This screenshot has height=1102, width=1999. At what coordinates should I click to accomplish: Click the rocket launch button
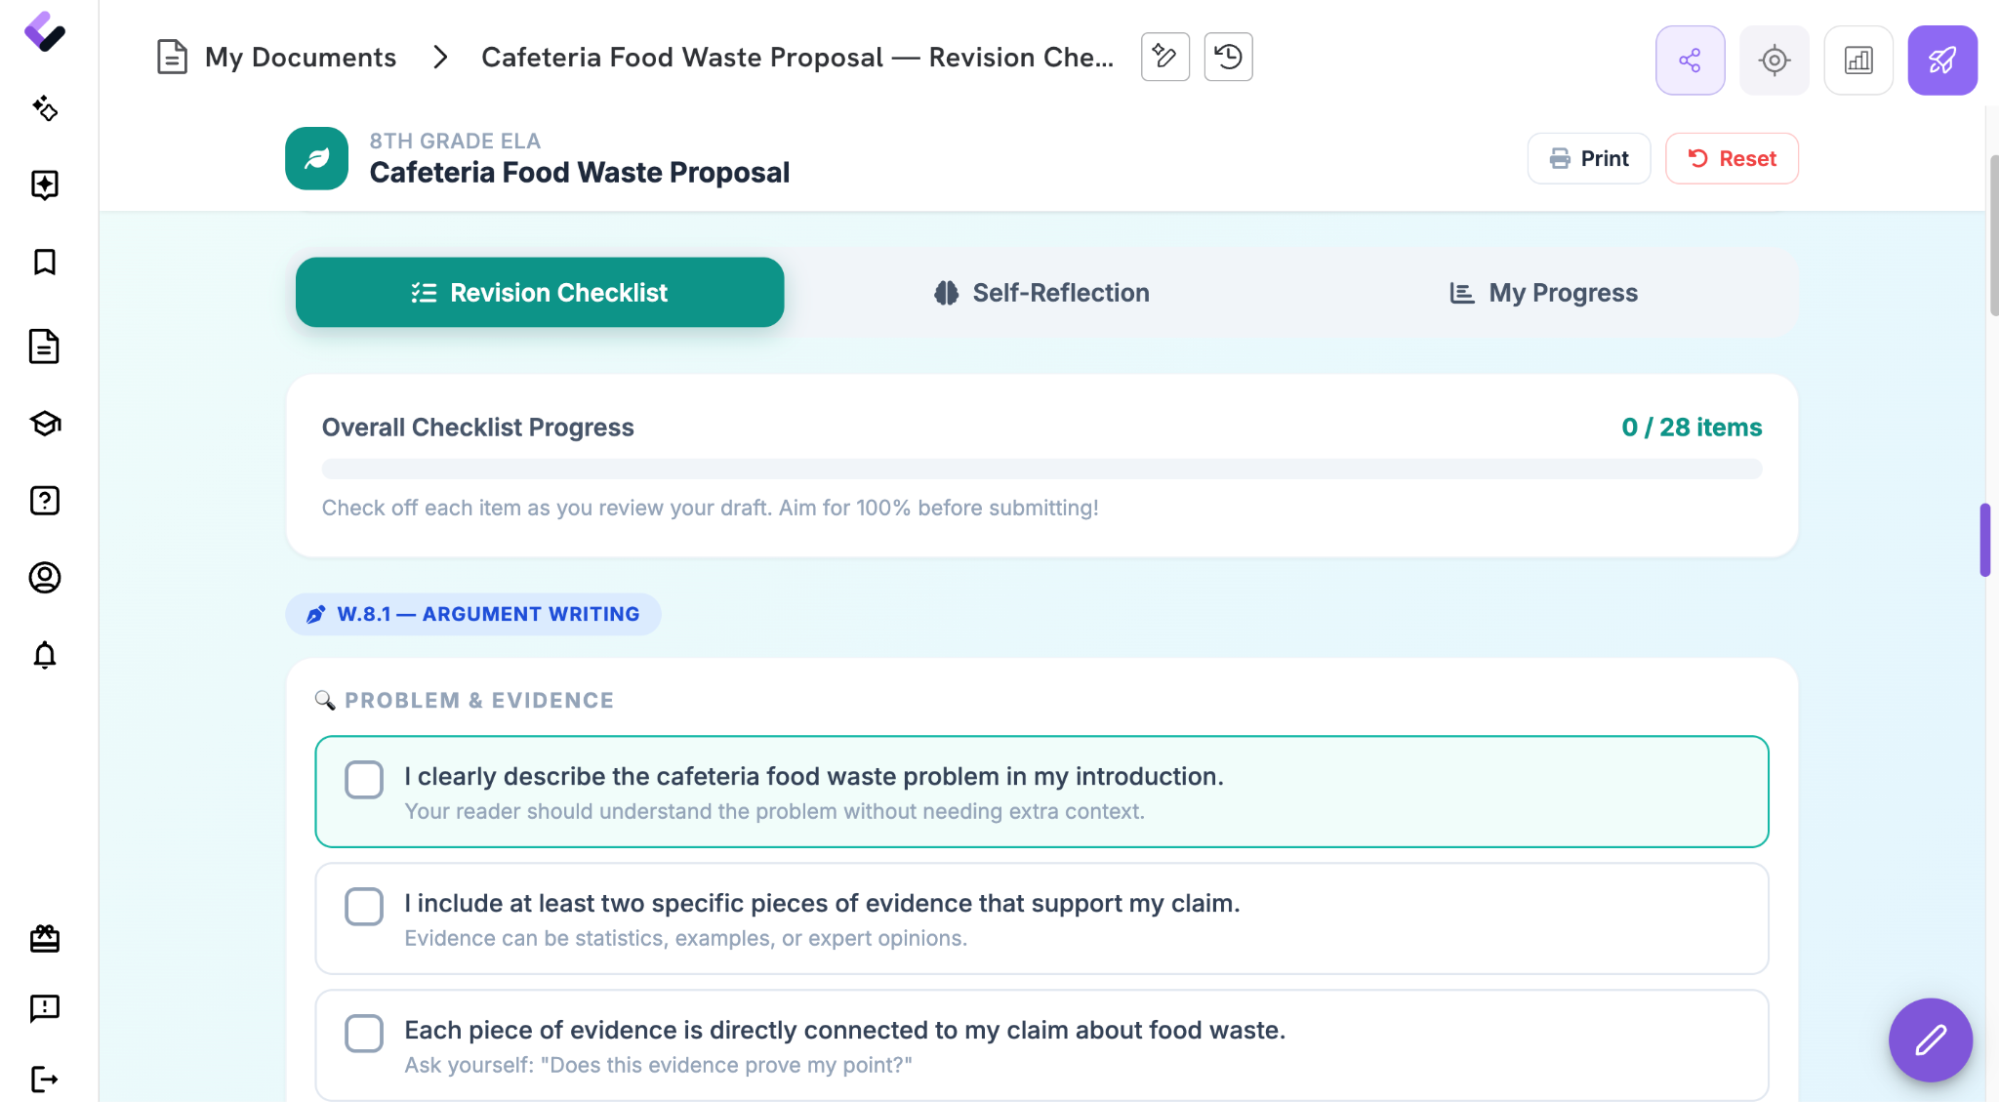click(x=1941, y=60)
